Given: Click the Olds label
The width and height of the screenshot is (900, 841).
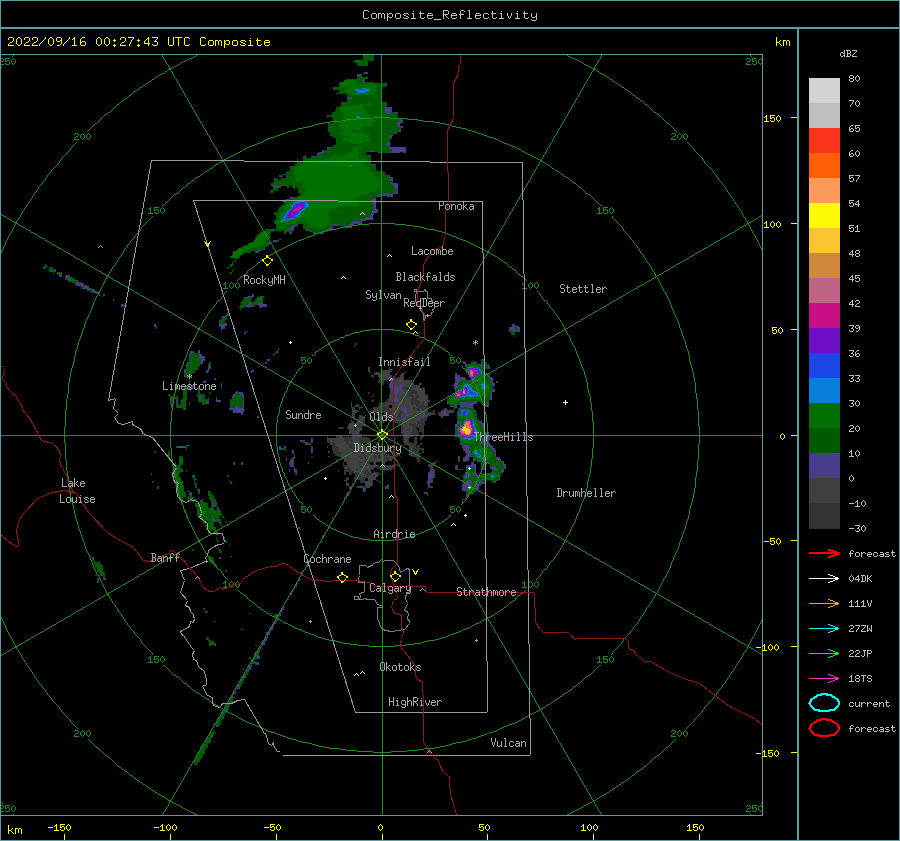Looking at the screenshot, I should (x=381, y=417).
